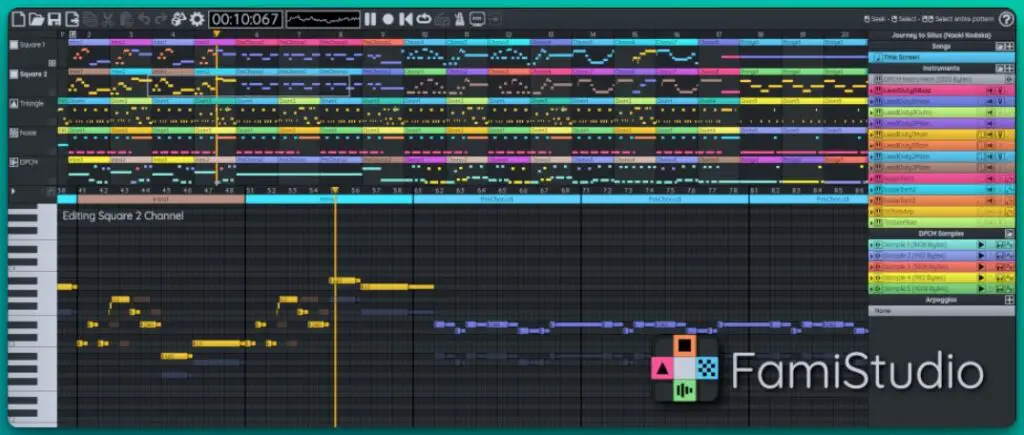The width and height of the screenshot is (1024, 435).
Task: Click the metronome icon
Action: (459, 19)
